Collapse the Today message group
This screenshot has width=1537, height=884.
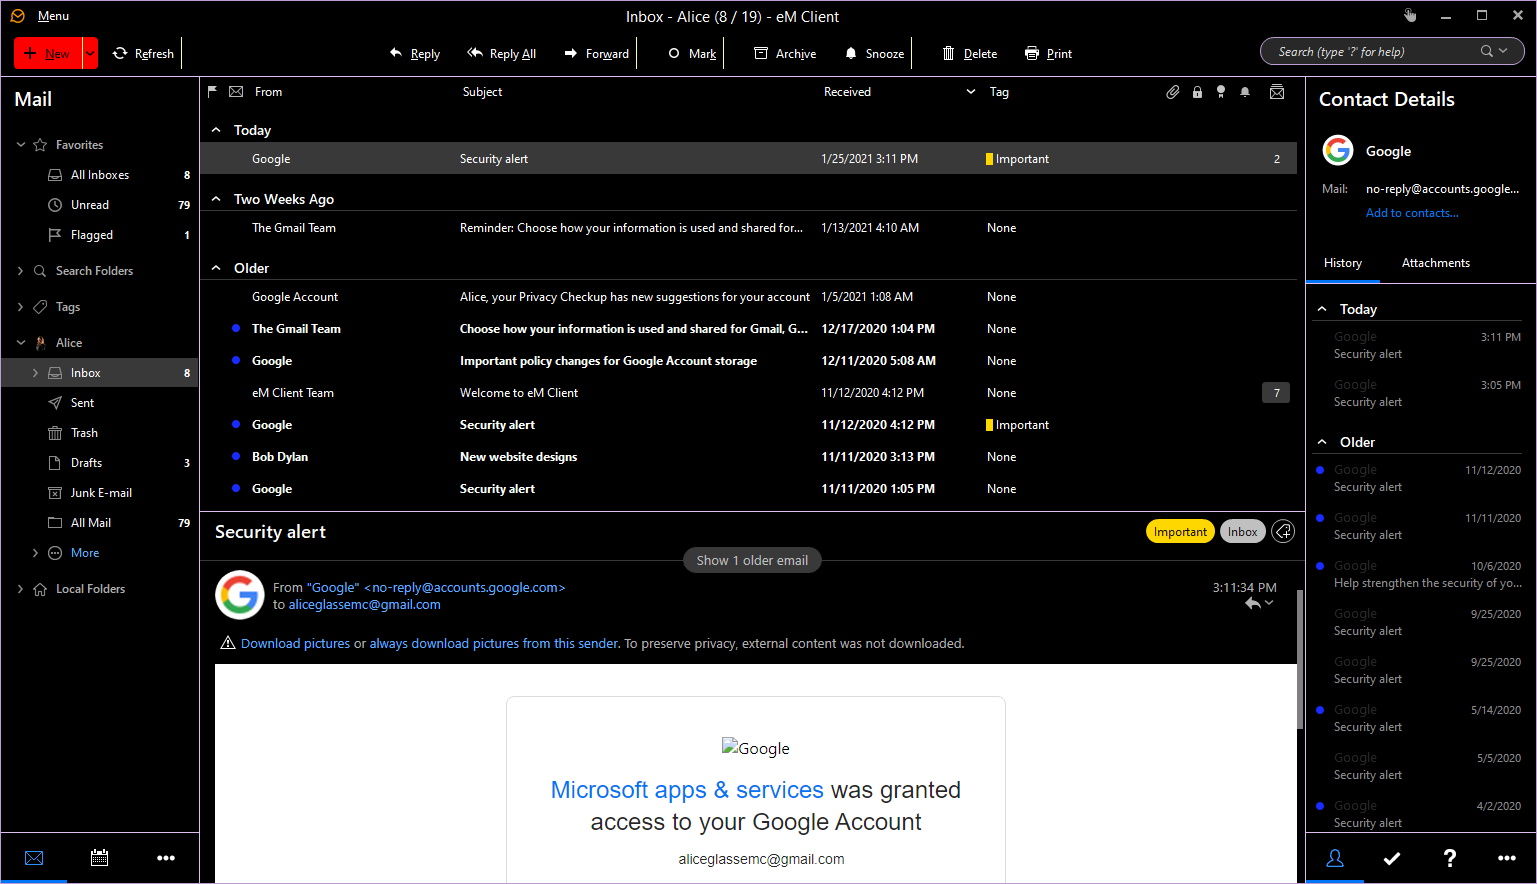(216, 129)
